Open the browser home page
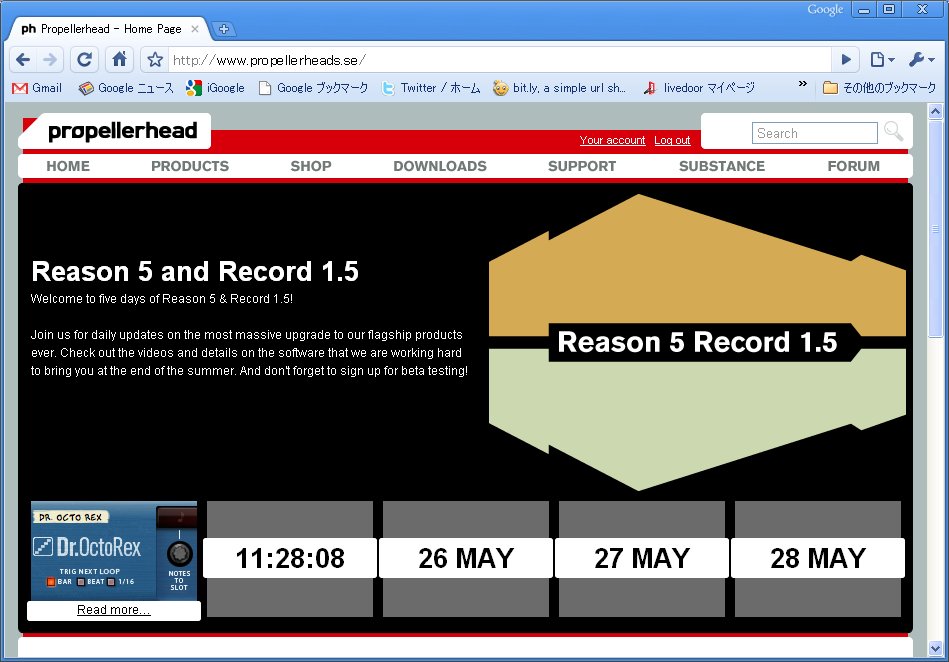This screenshot has height=662, width=949. click(x=119, y=59)
